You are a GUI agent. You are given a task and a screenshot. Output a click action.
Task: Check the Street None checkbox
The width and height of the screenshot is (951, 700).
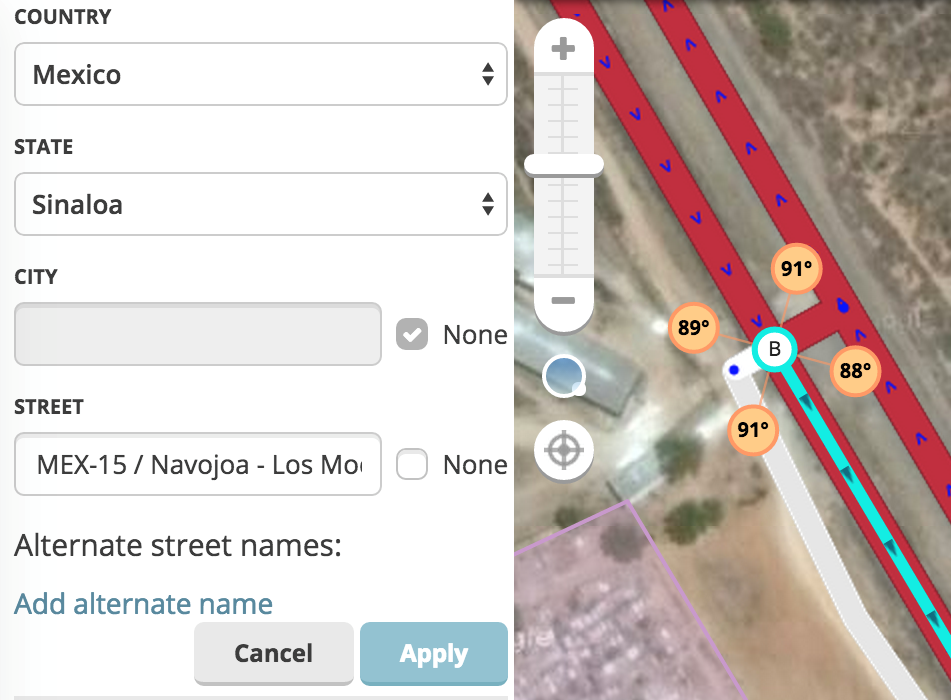click(x=412, y=465)
